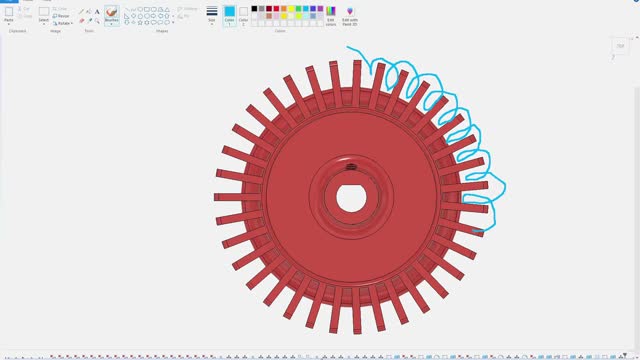Choose the Six-point star shape
Viewport: 640px width, 360px height.
[147, 22]
